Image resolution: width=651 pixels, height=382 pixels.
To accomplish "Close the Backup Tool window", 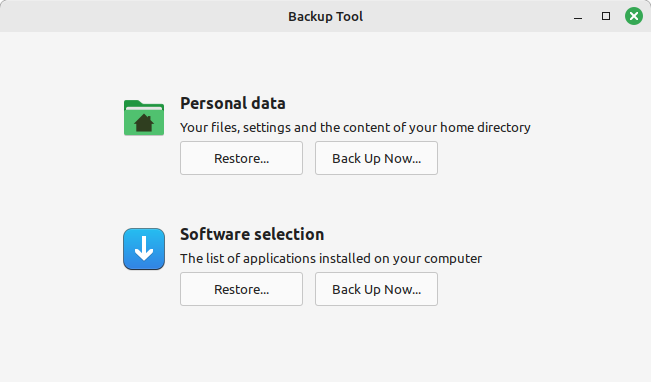I will click(x=634, y=16).
